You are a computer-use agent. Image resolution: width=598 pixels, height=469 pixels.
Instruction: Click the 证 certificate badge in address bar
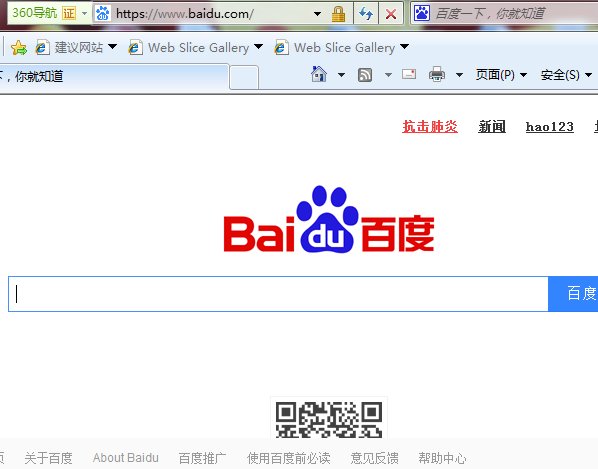pos(69,13)
